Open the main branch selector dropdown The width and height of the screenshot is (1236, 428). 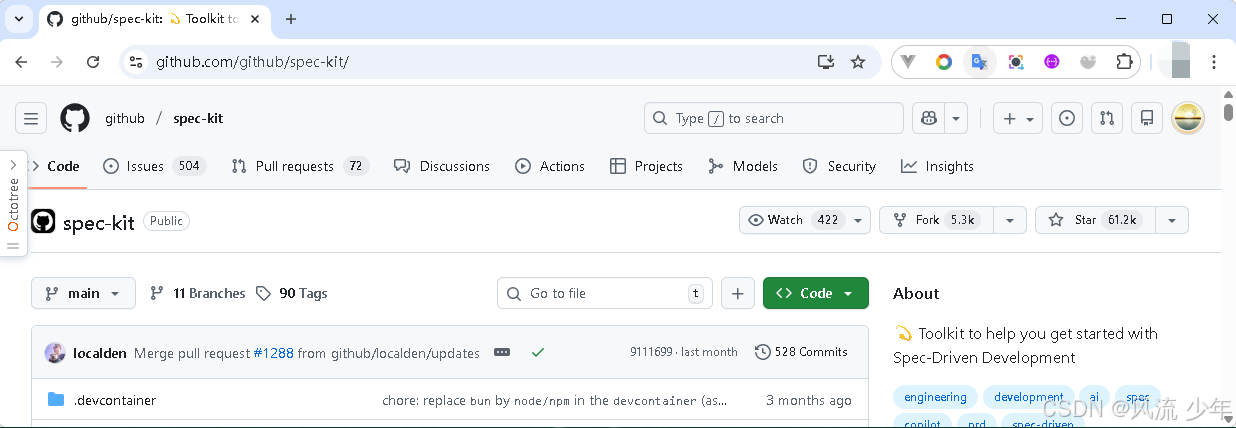click(x=83, y=293)
